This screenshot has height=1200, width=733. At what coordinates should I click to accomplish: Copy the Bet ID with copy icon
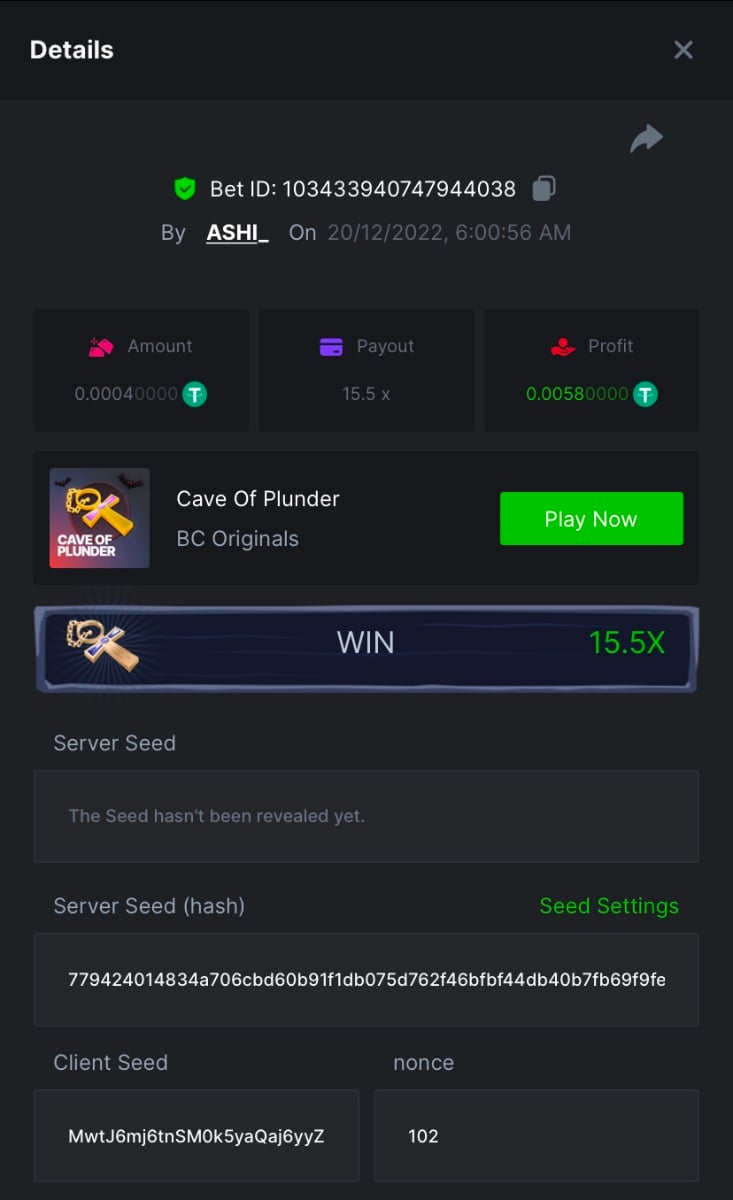coord(543,188)
